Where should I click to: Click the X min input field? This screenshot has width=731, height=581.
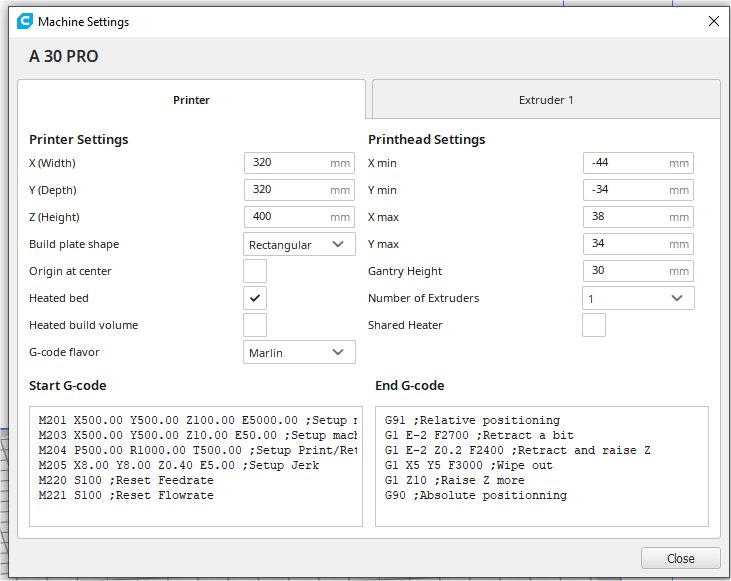click(x=638, y=163)
